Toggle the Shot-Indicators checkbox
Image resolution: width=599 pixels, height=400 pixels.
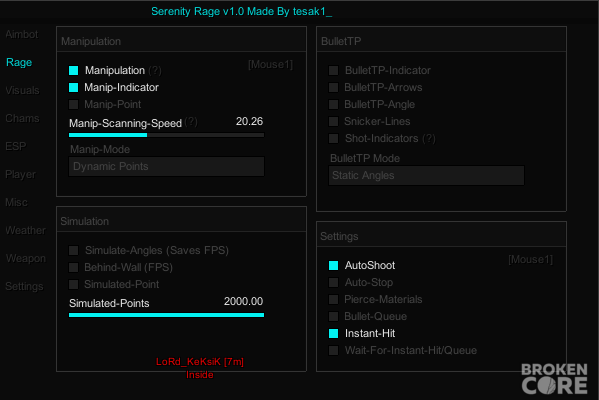[x=333, y=138]
